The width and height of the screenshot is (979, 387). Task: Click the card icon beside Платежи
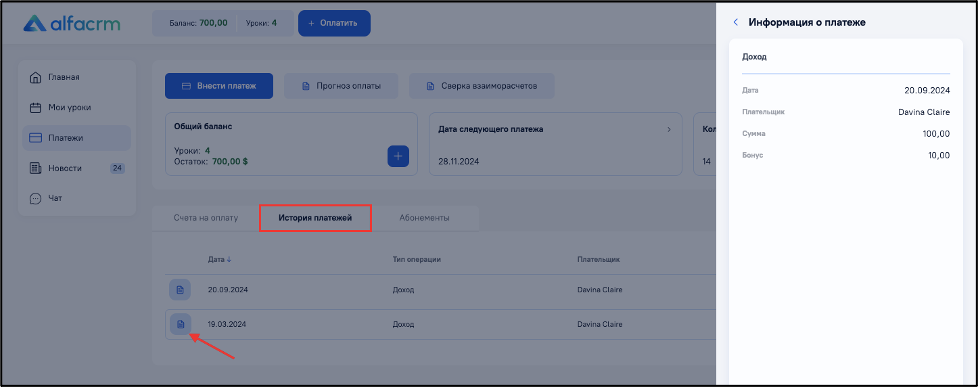(35, 138)
